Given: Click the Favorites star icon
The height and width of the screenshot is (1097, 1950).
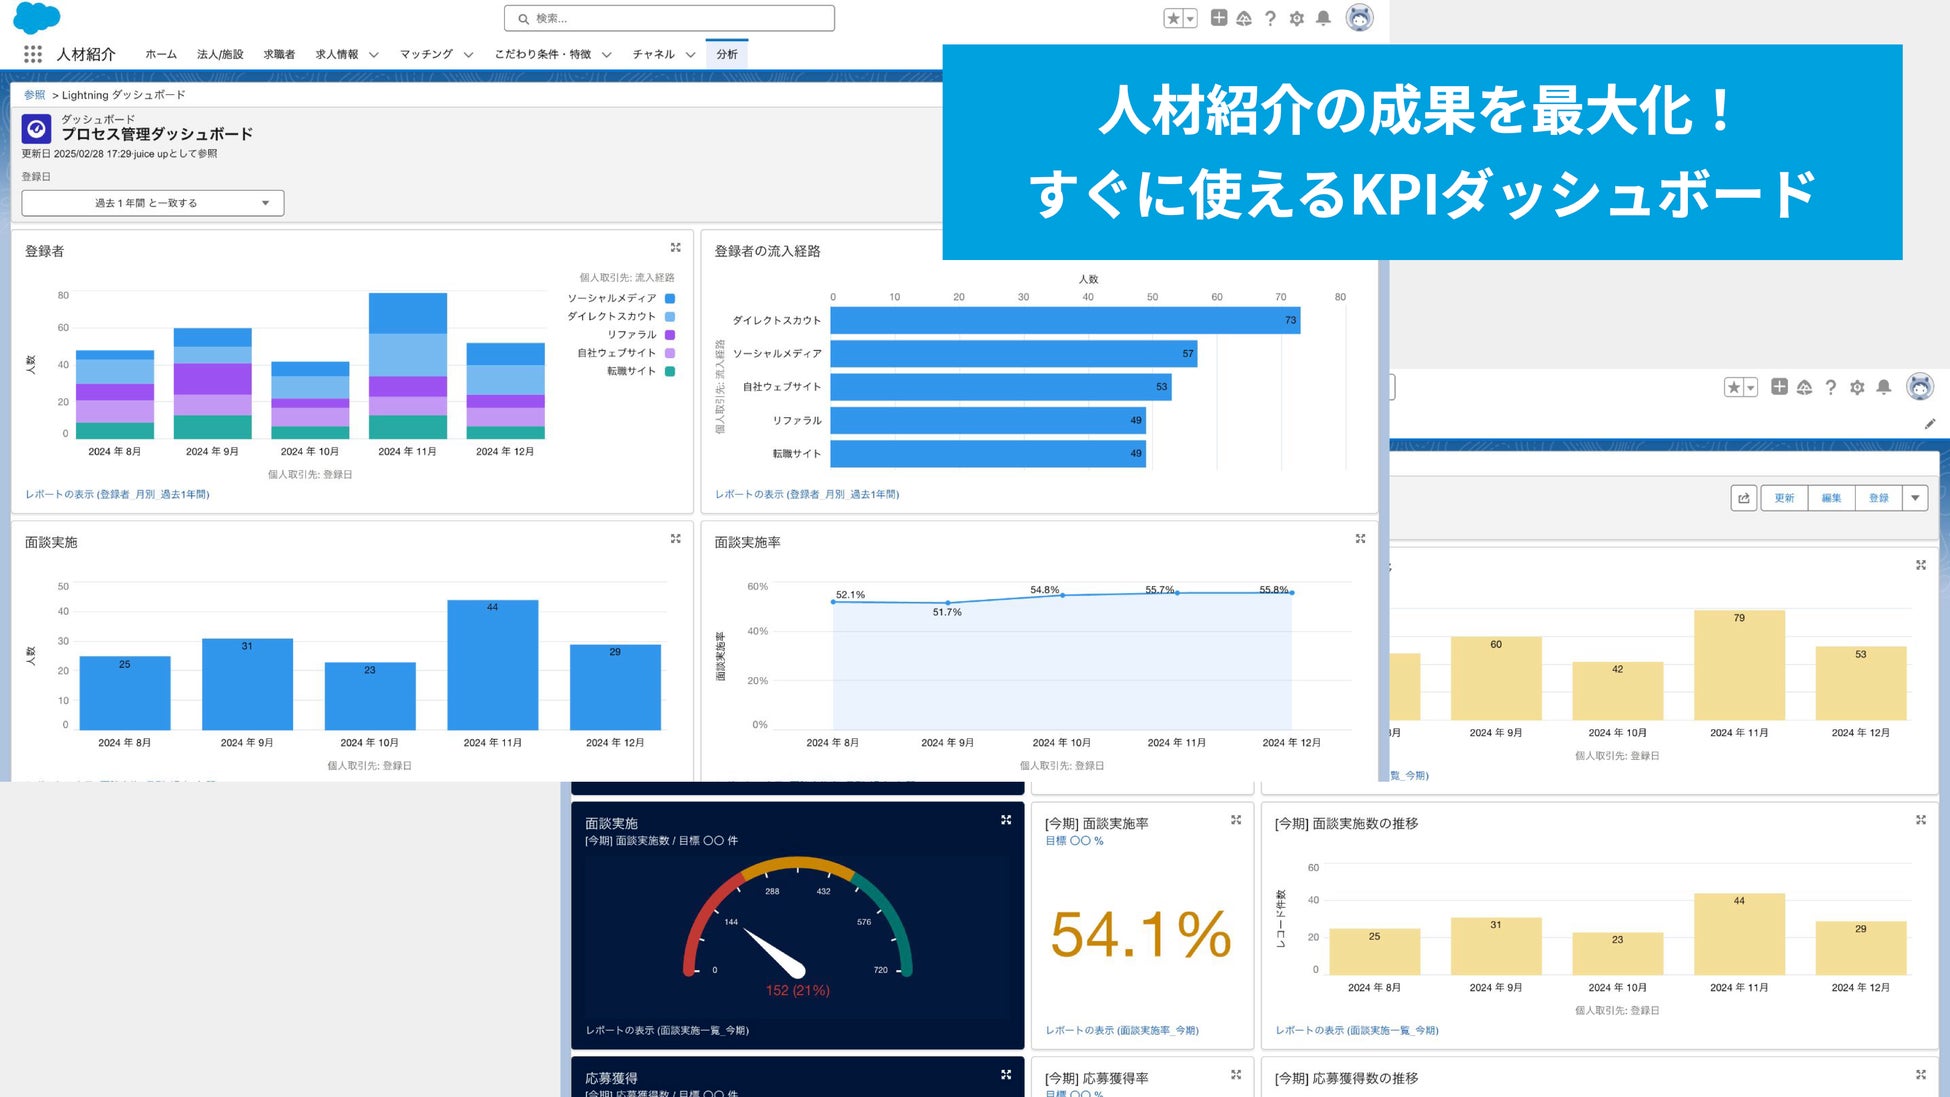Looking at the screenshot, I should tap(1174, 18).
